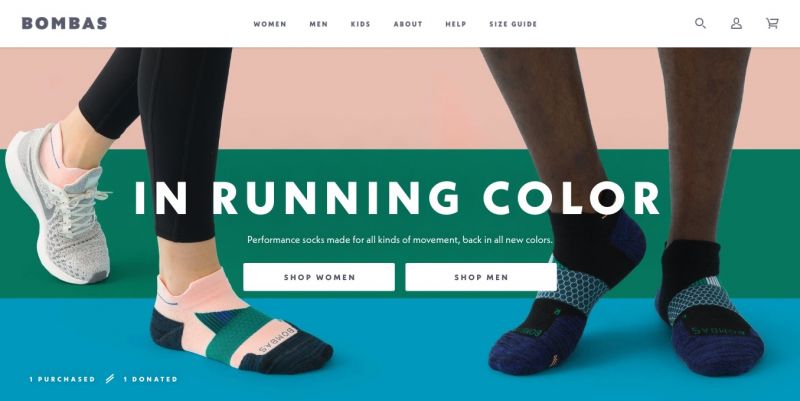The image size is (800, 401).
Task: Open the Help link
Action: pos(456,24)
